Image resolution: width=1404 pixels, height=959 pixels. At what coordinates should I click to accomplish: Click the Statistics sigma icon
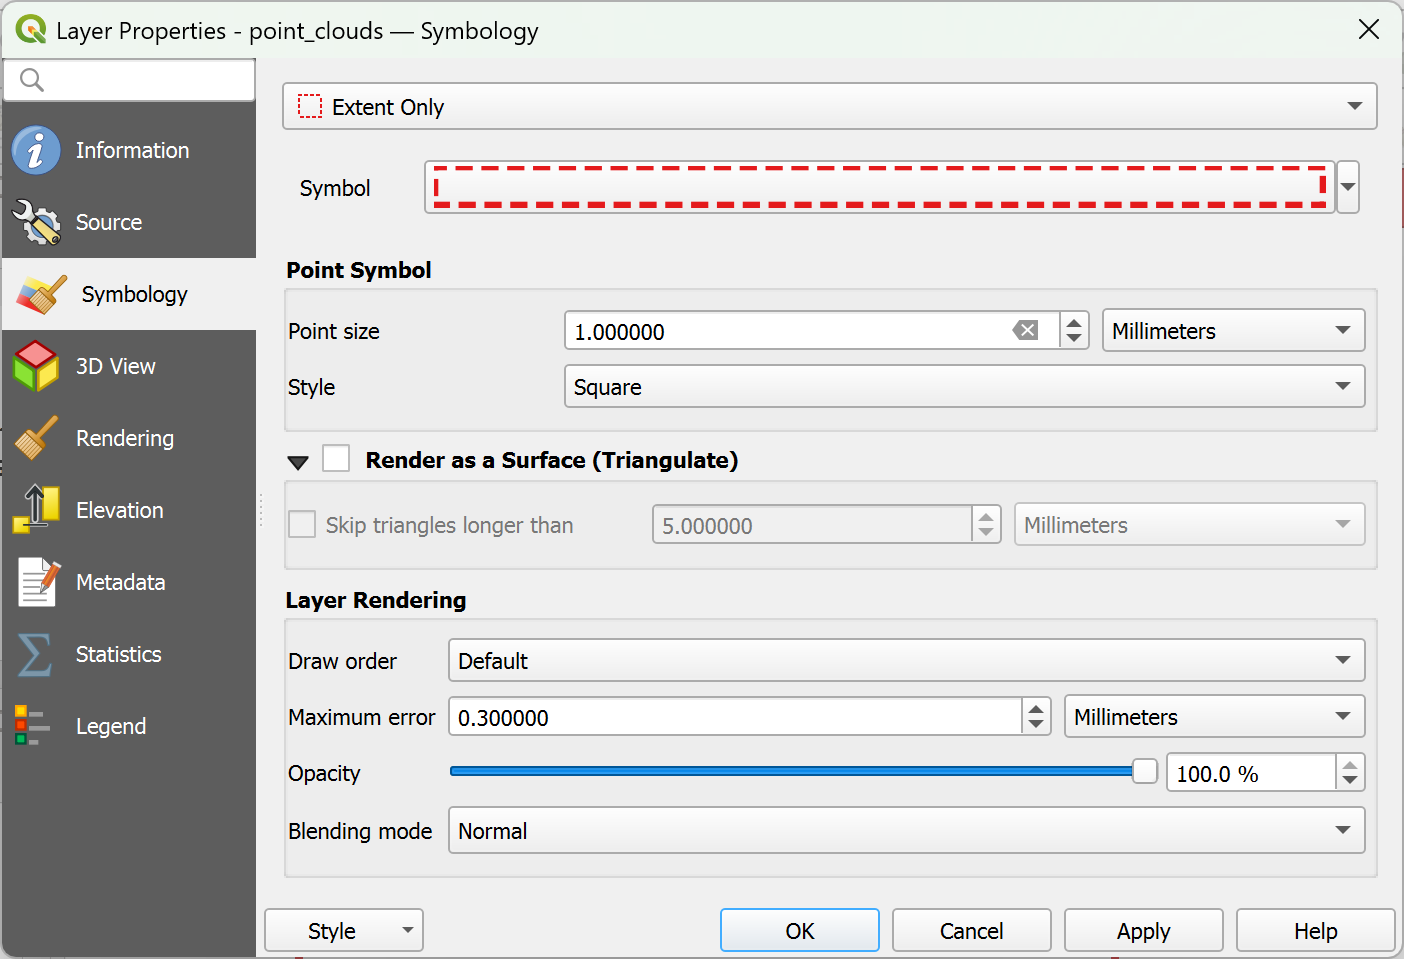(35, 654)
